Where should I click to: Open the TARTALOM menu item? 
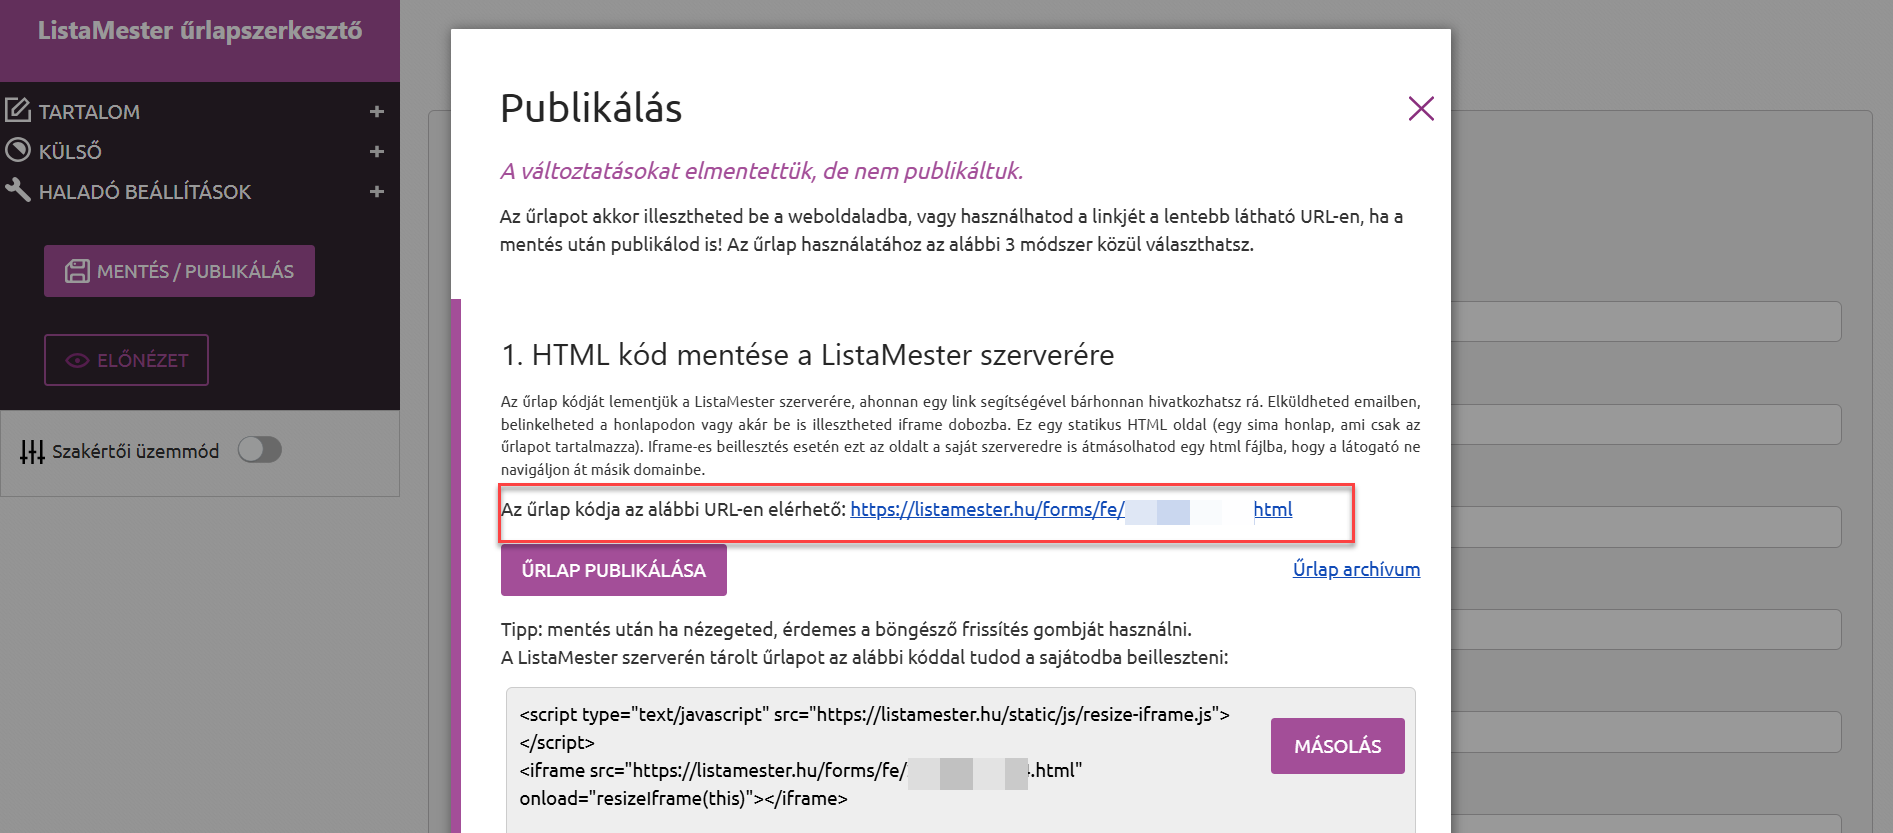pyautogui.click(x=89, y=112)
